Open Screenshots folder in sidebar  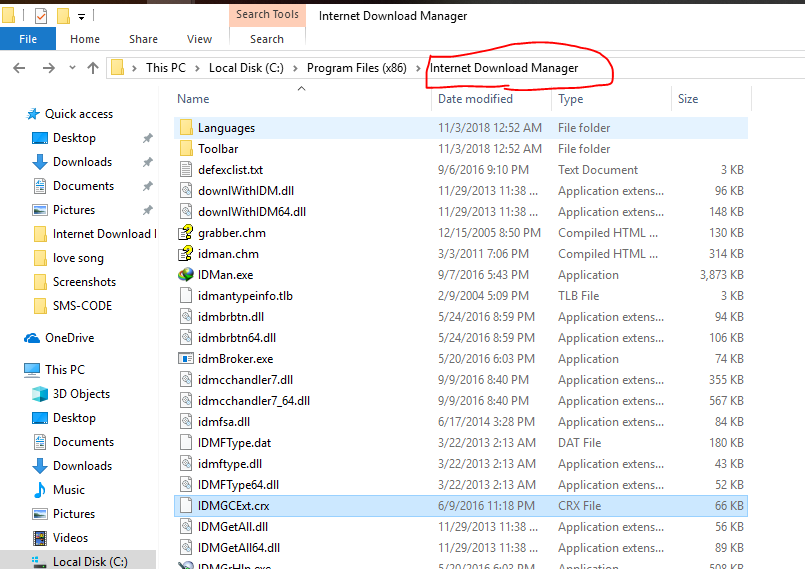point(84,282)
